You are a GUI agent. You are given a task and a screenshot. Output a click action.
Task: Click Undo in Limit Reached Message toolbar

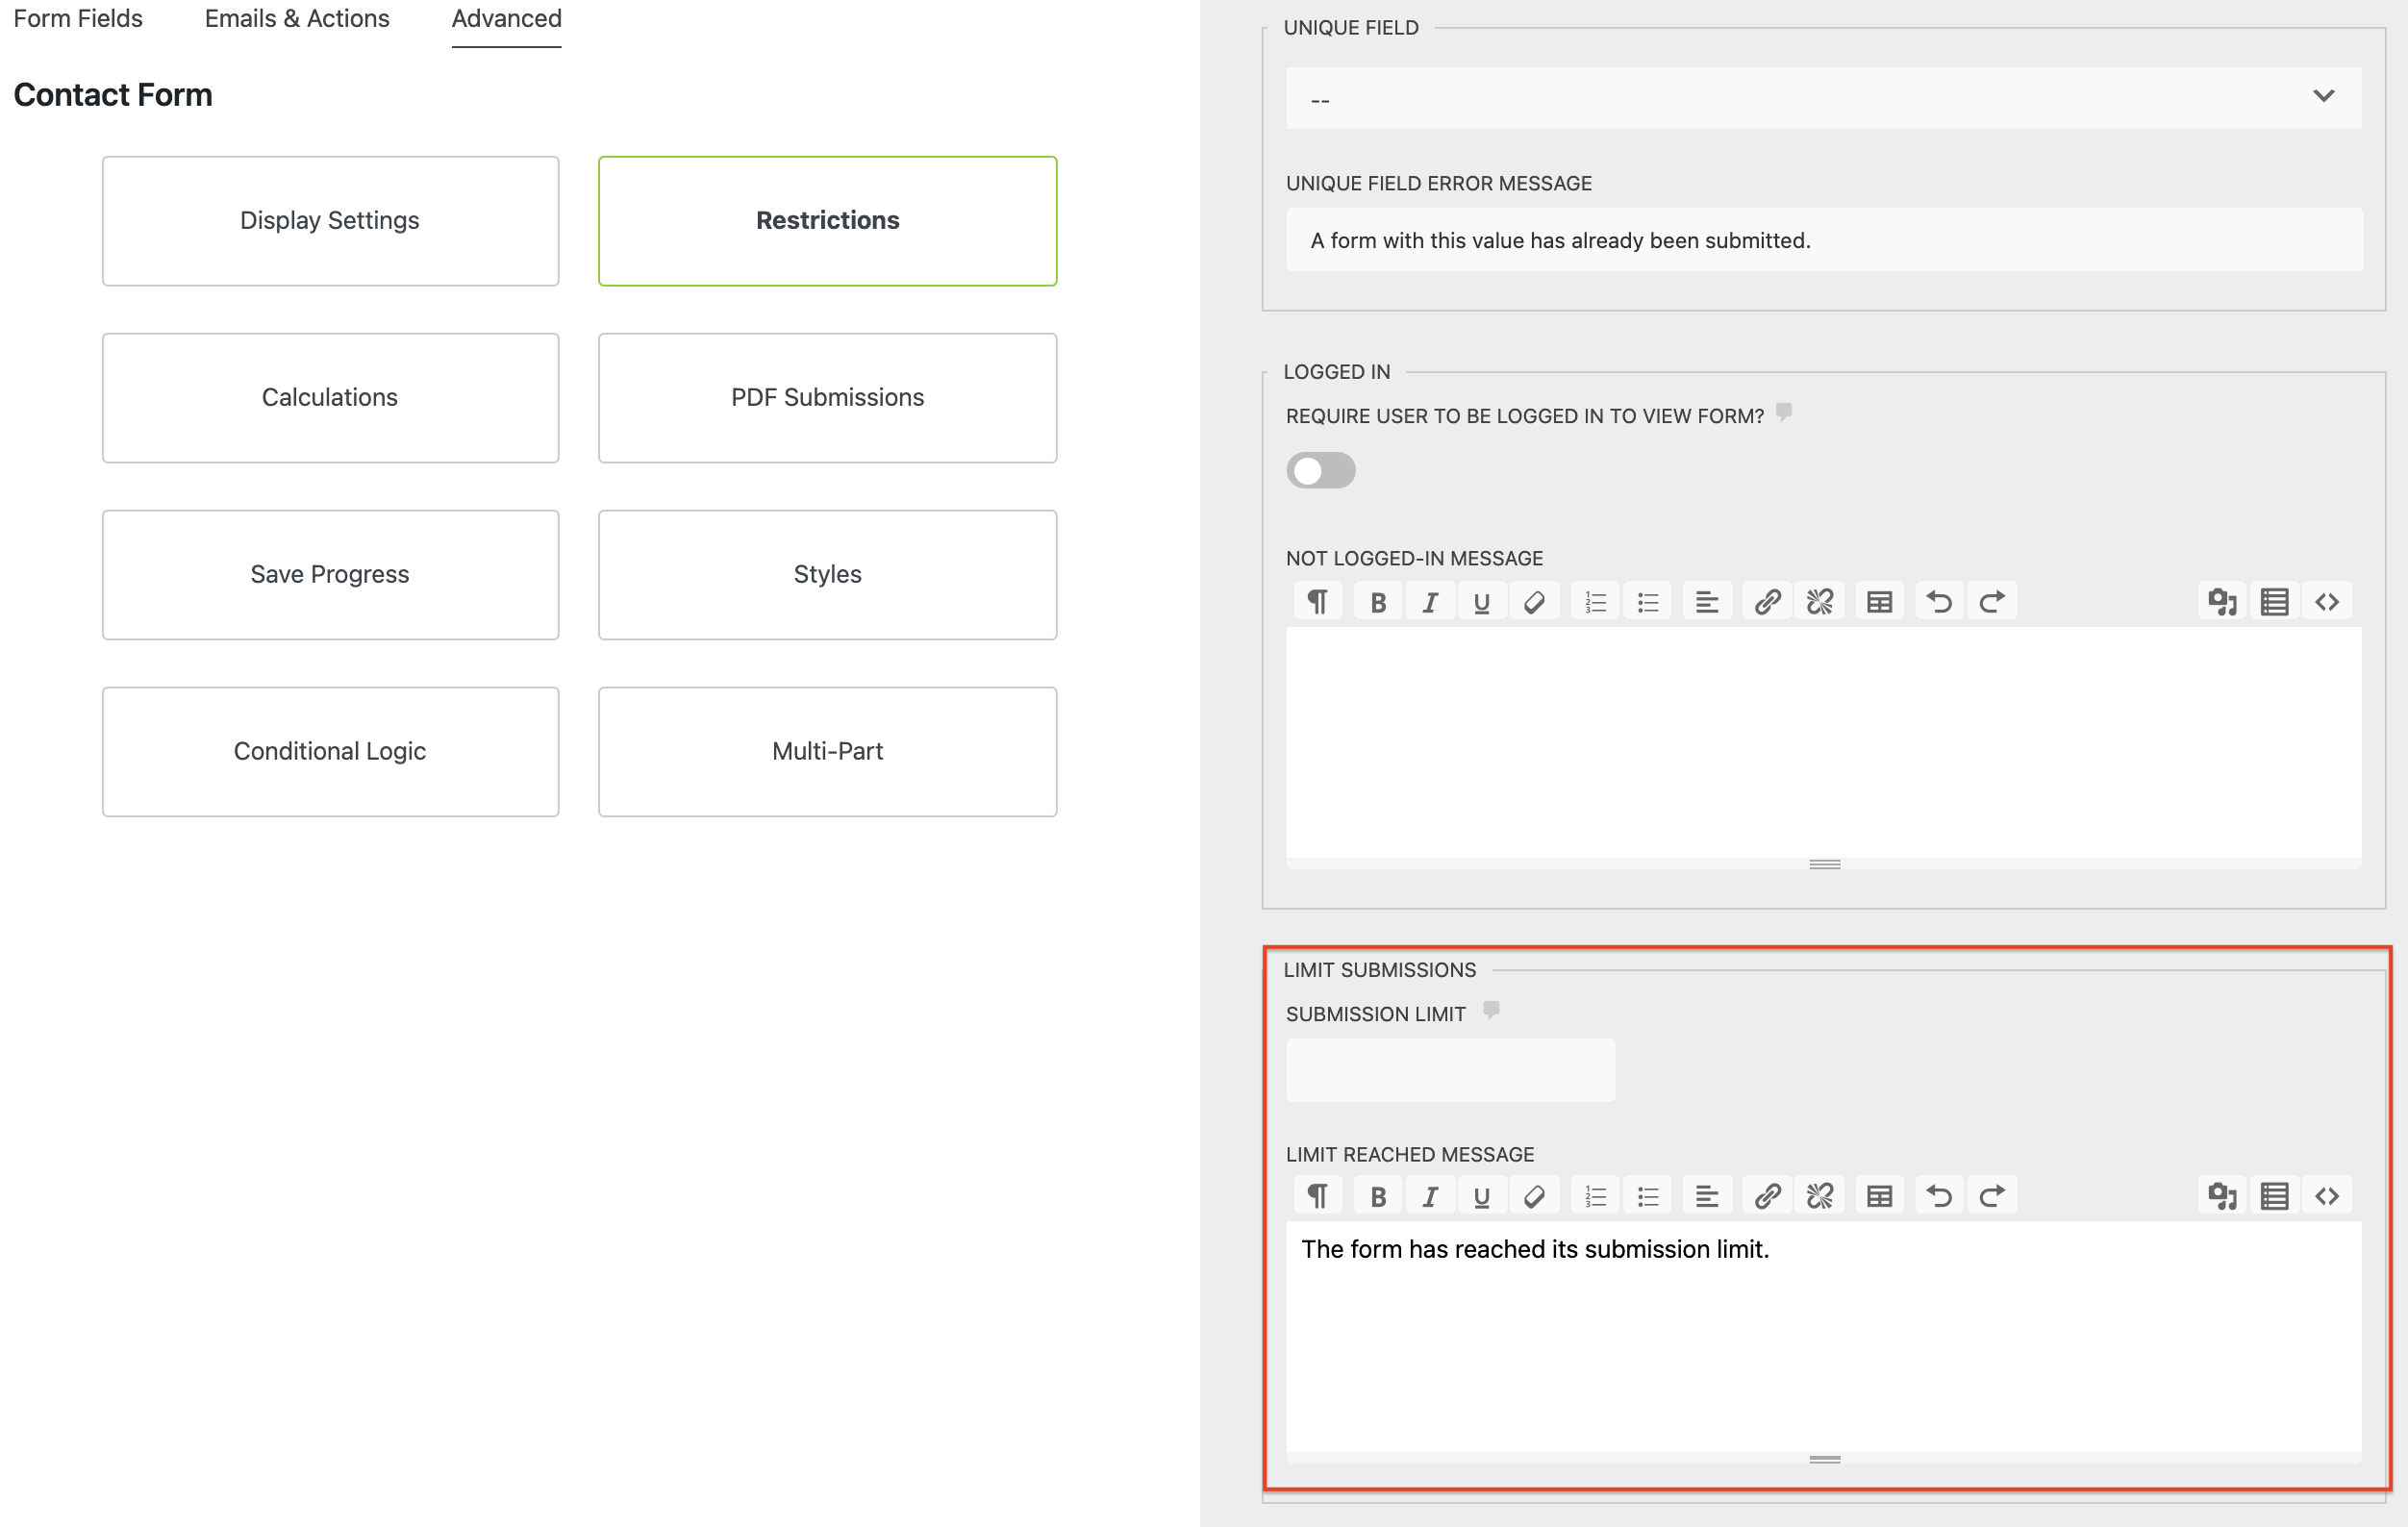[x=1939, y=1196]
